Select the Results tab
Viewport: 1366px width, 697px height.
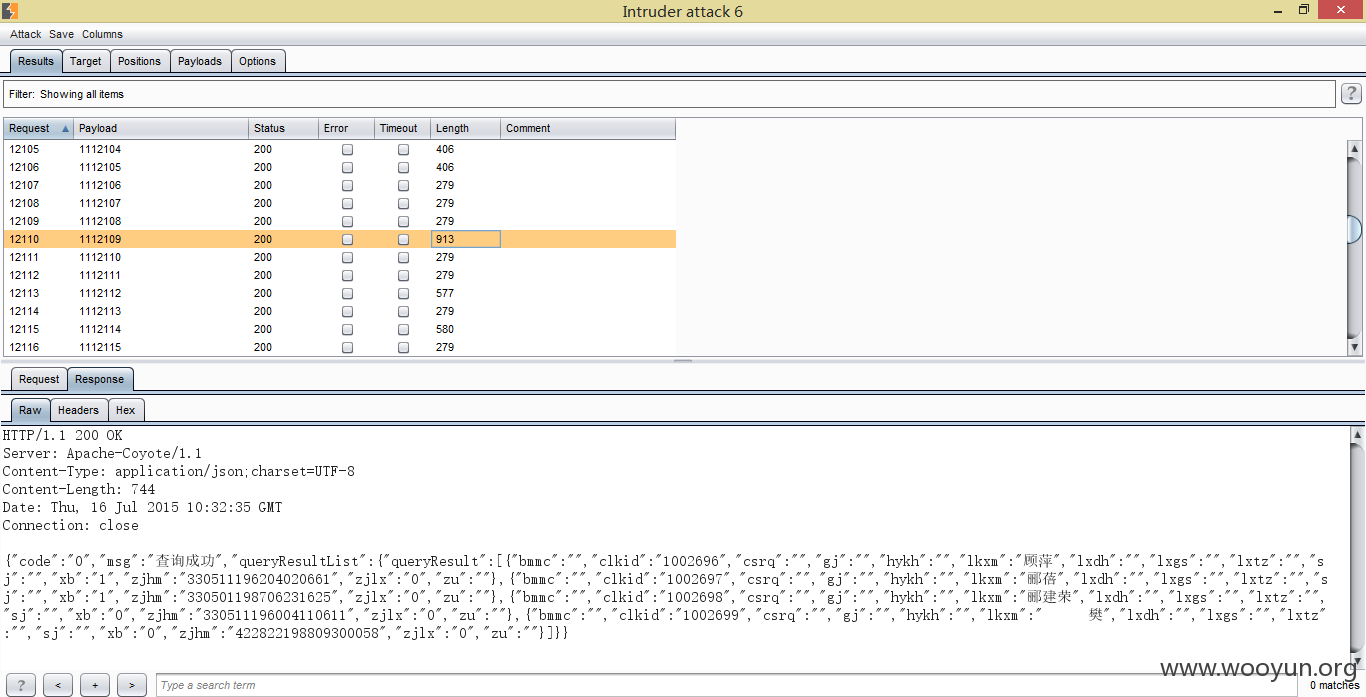36,61
